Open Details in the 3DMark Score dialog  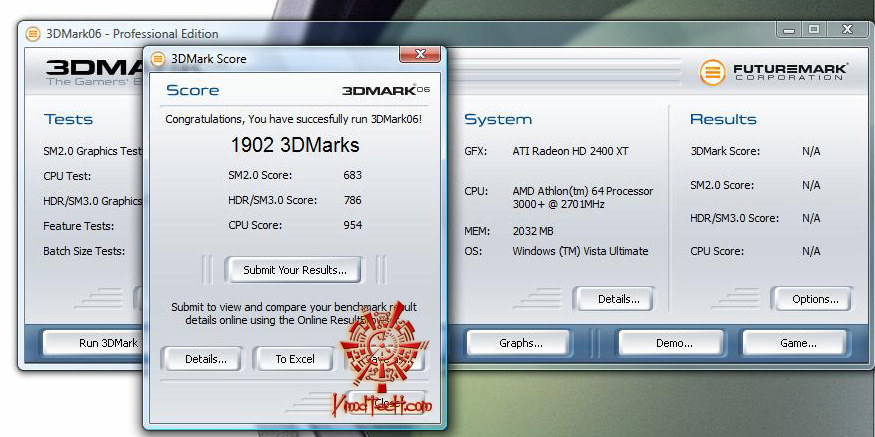(x=205, y=359)
